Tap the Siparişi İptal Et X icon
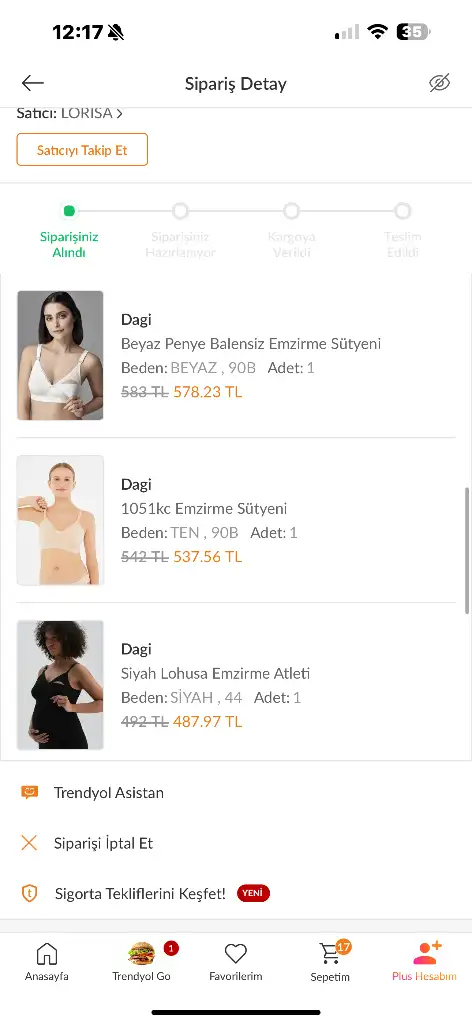 29,843
